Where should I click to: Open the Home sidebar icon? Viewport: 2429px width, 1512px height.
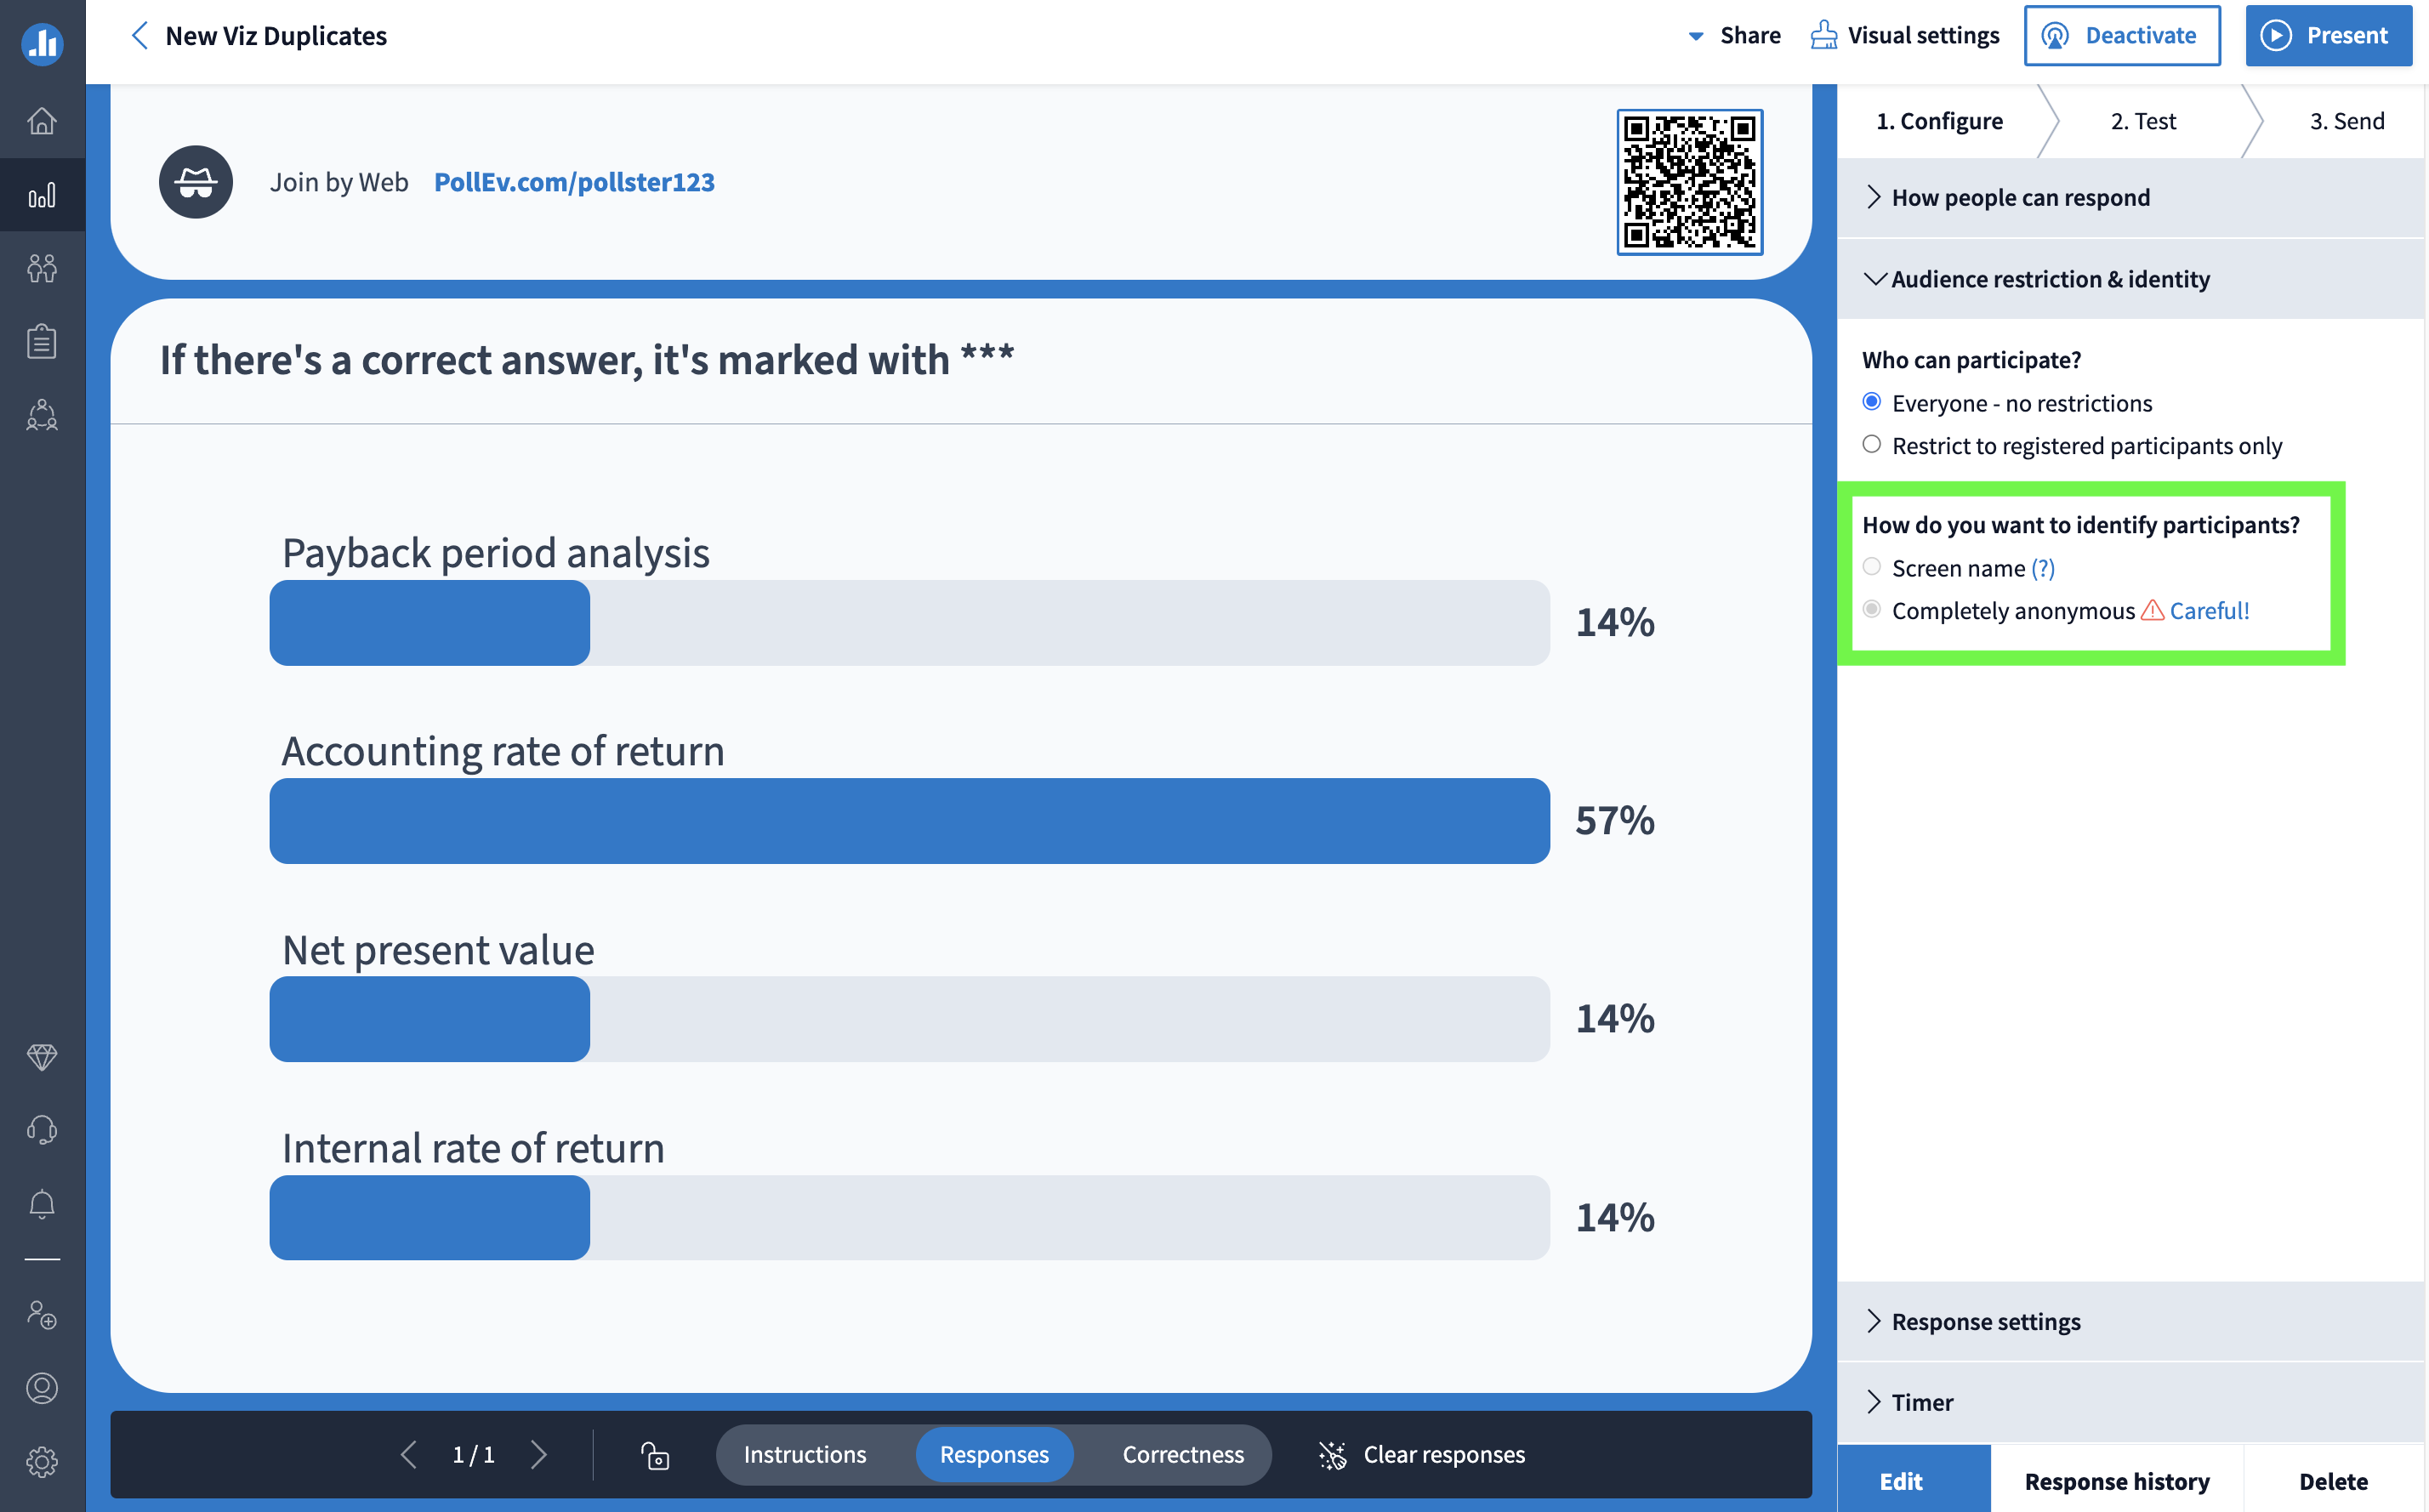(x=42, y=121)
